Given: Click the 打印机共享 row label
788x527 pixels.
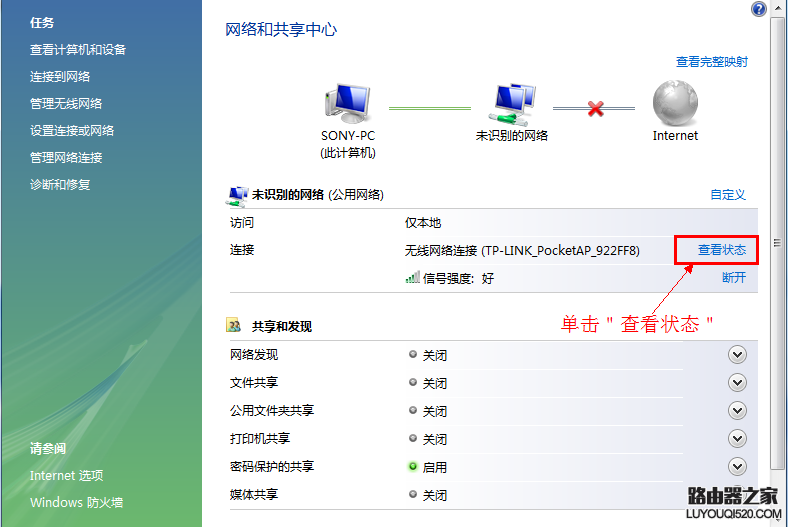Looking at the screenshot, I should coord(260,439).
